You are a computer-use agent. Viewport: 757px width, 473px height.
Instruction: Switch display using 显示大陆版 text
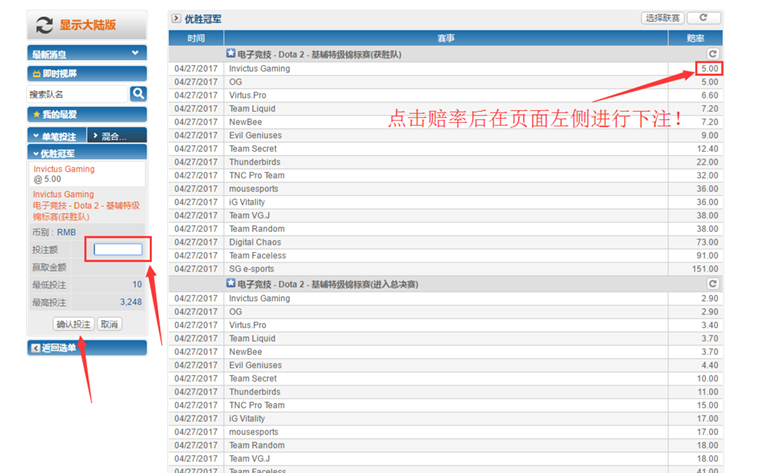click(x=87, y=25)
